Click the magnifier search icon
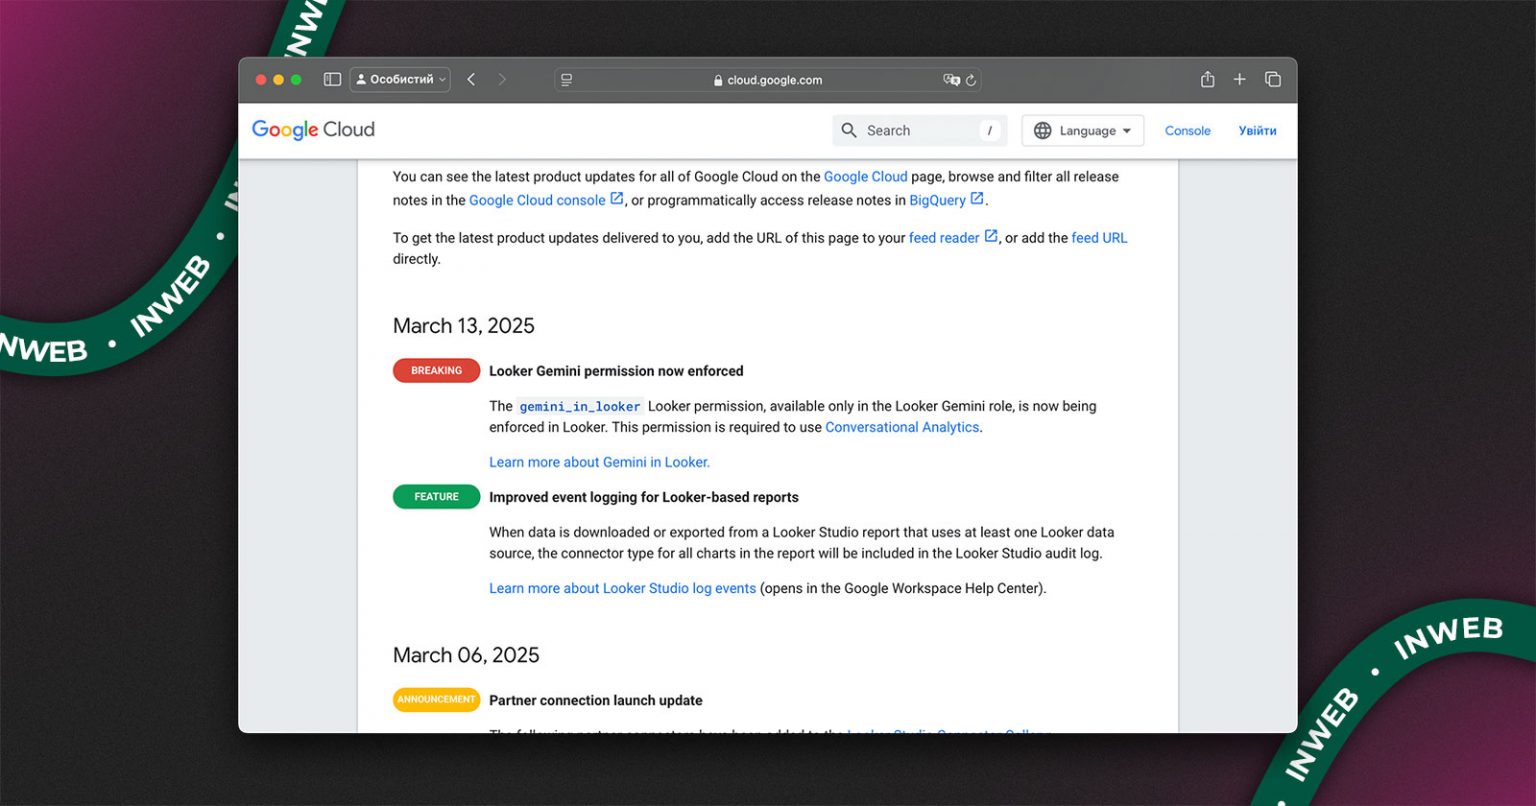The image size is (1536, 806). coord(849,130)
